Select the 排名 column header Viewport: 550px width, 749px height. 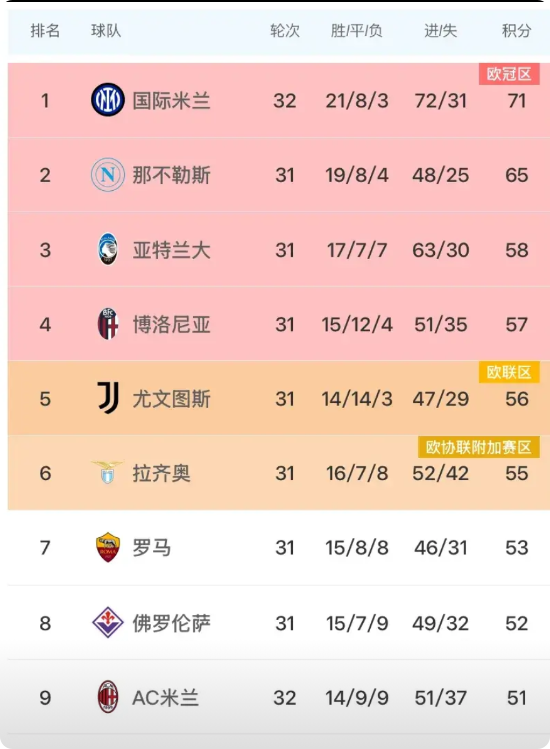[x=45, y=31]
